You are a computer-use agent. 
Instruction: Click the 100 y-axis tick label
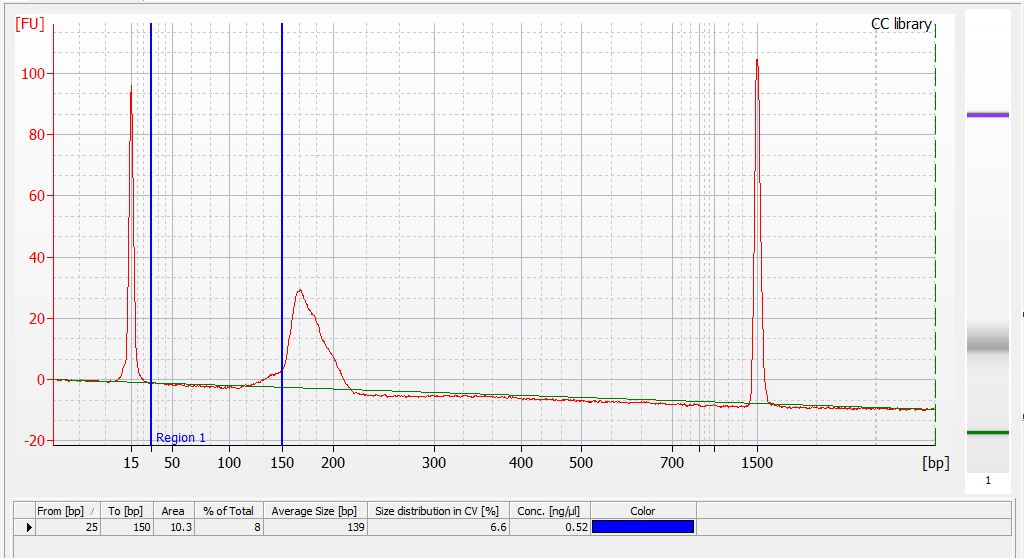pos(33,74)
